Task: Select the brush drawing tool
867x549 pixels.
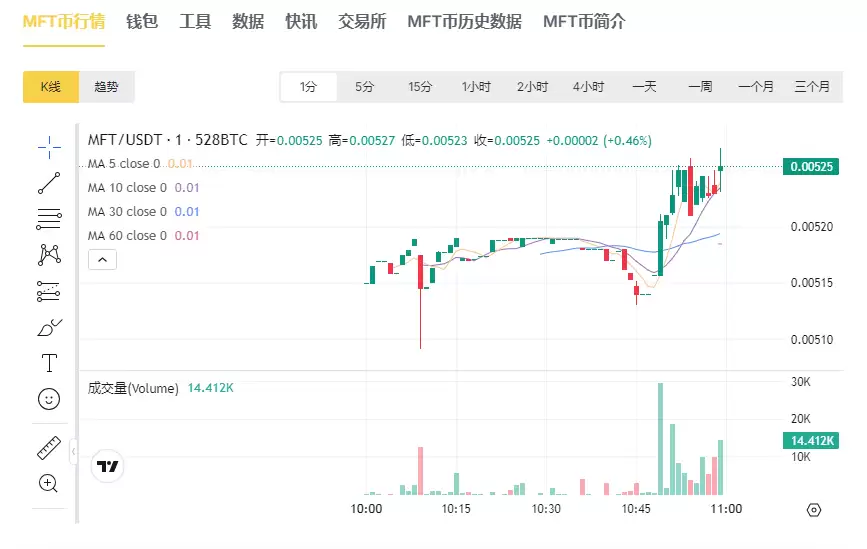Action: [x=48, y=327]
